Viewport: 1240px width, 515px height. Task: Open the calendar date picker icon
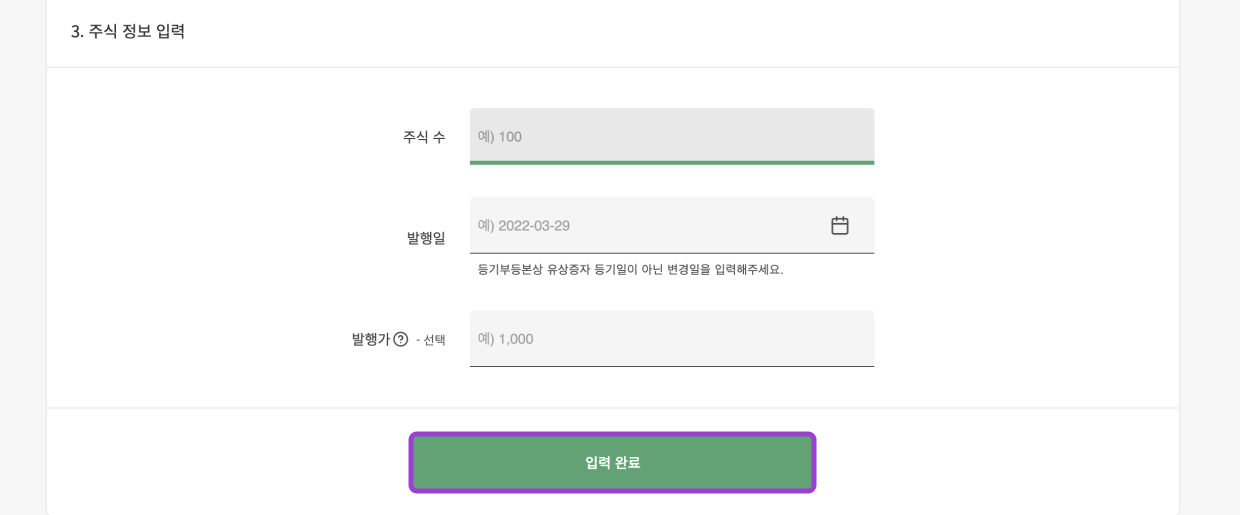click(x=840, y=226)
